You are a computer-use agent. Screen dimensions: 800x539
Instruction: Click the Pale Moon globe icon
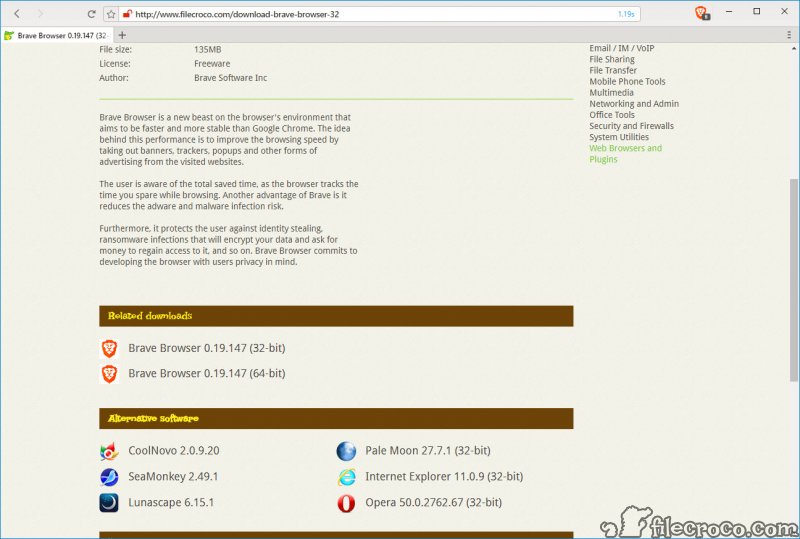[346, 451]
